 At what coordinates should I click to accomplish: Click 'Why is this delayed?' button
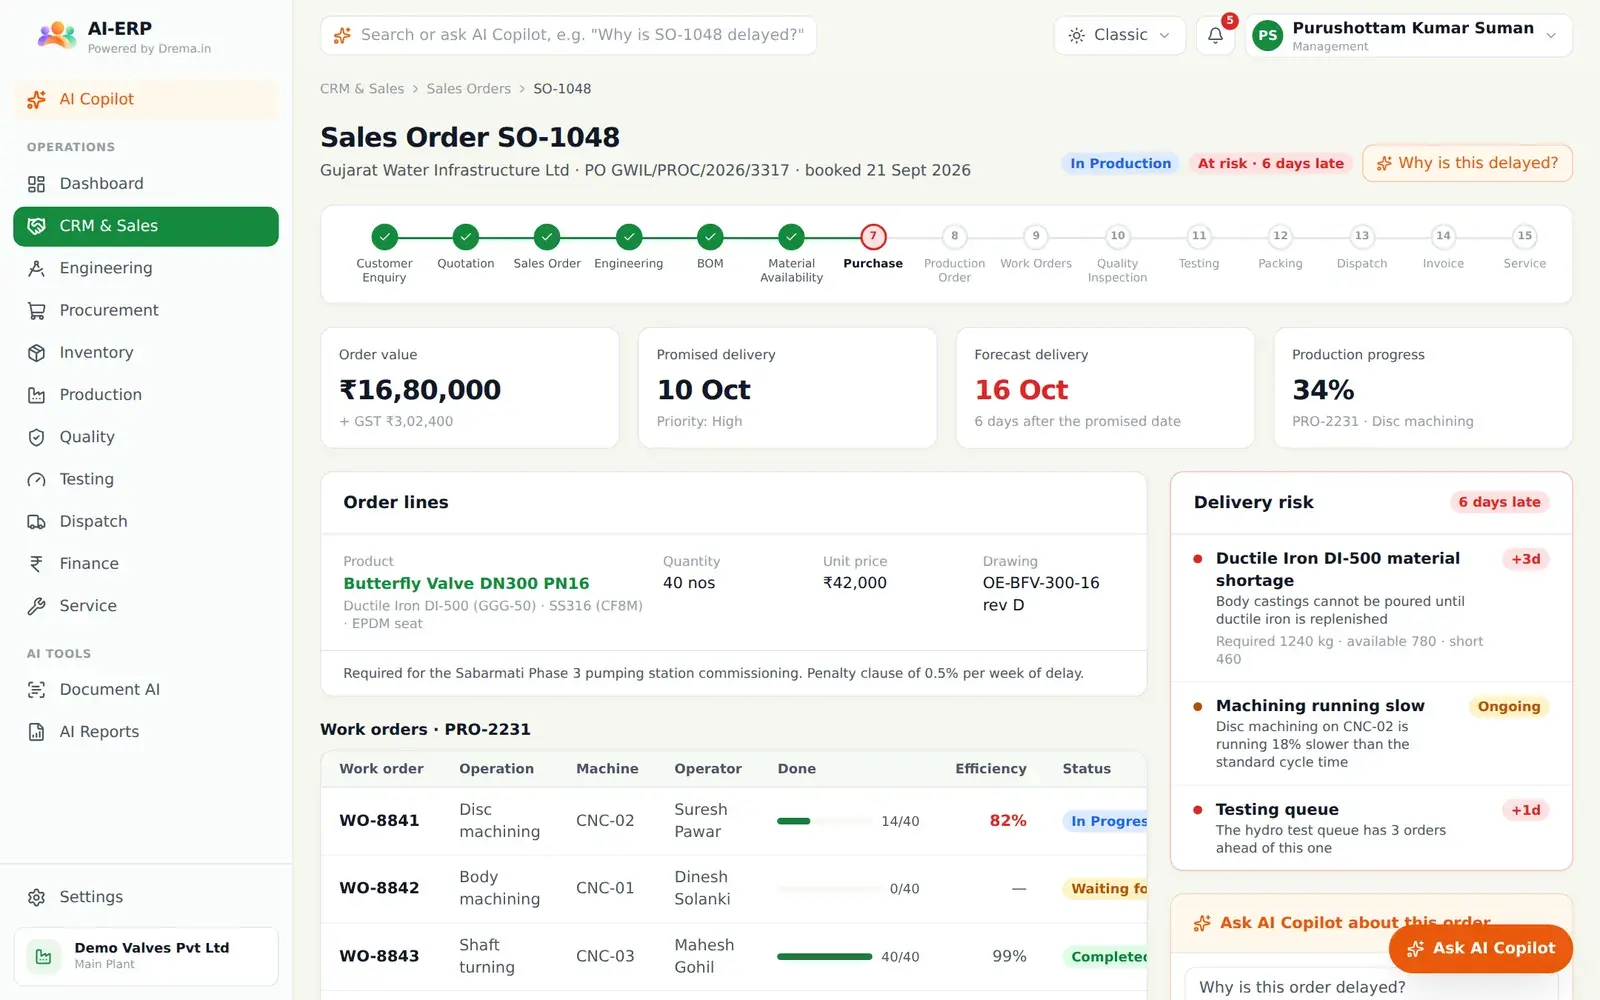pyautogui.click(x=1467, y=163)
